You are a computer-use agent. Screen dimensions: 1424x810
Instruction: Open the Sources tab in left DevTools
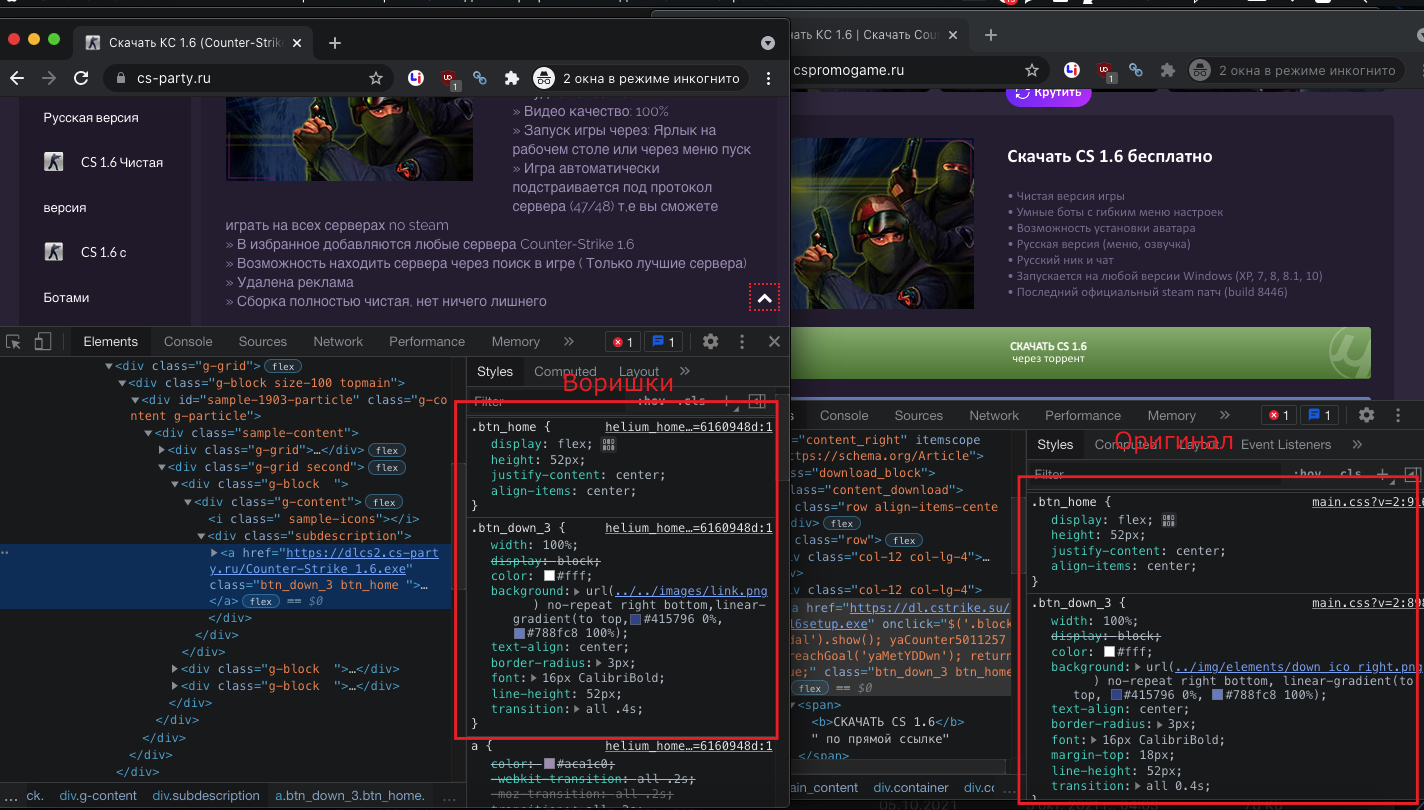pyautogui.click(x=263, y=342)
